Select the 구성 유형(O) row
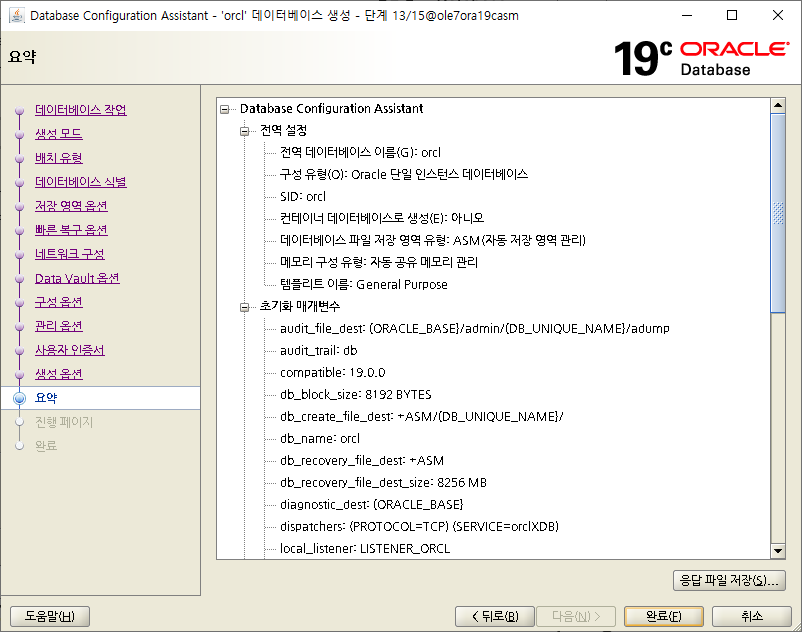802x632 pixels. coord(404,174)
